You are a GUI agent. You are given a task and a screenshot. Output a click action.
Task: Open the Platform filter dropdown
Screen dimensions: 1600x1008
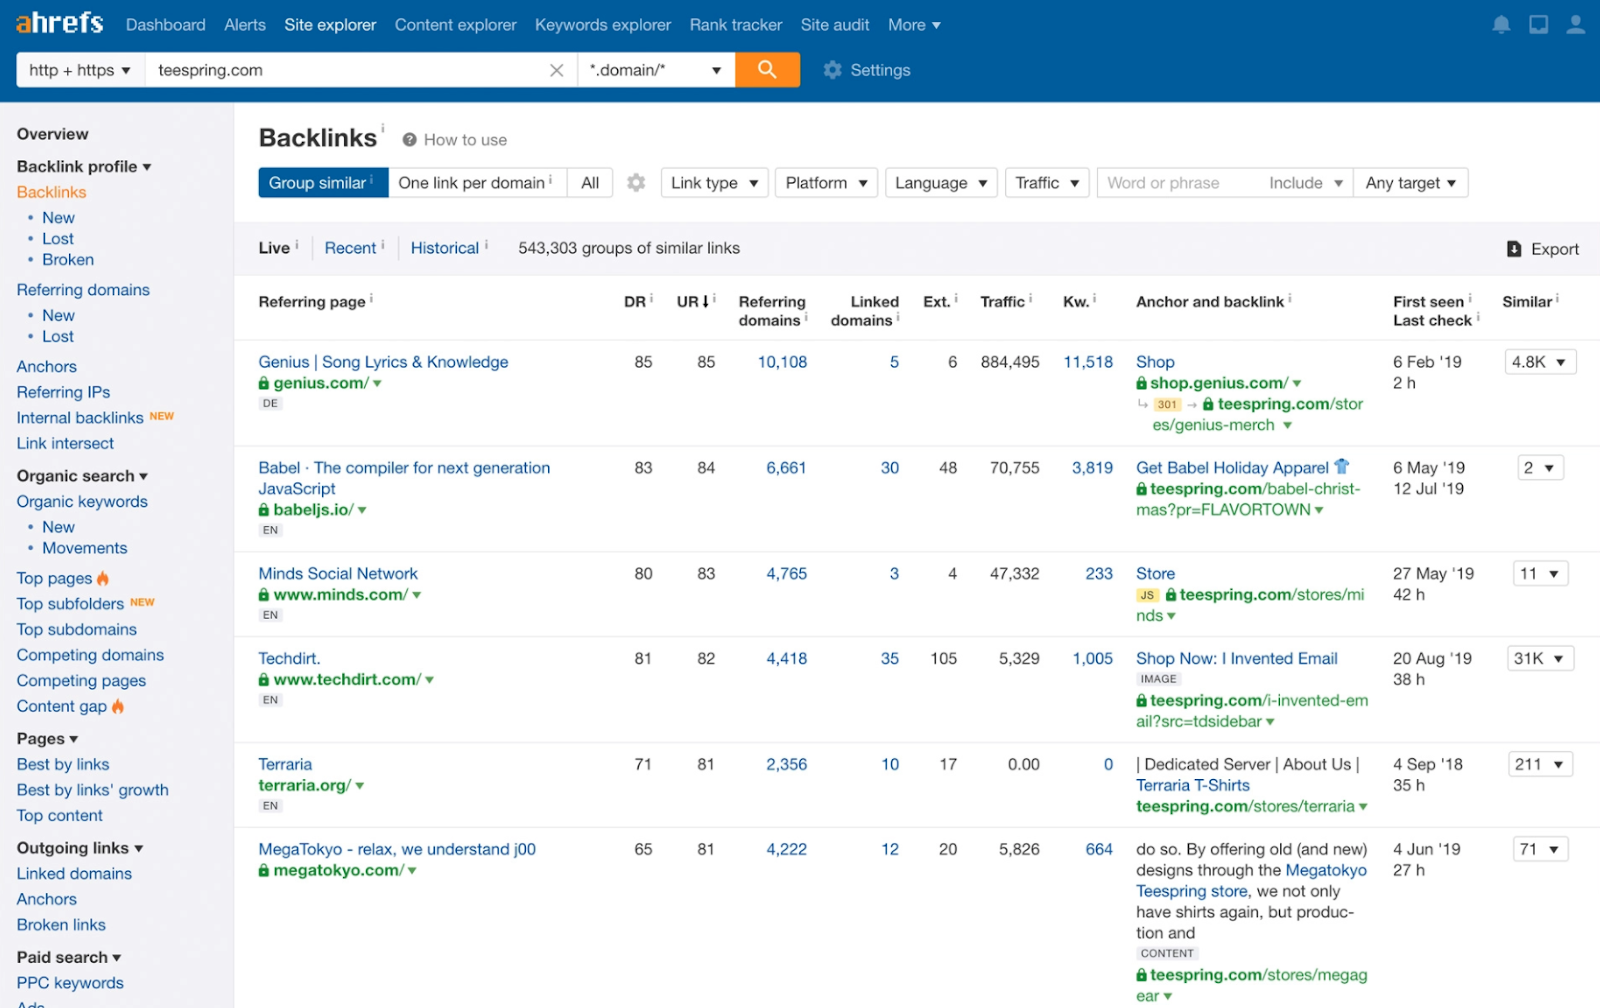coord(826,183)
